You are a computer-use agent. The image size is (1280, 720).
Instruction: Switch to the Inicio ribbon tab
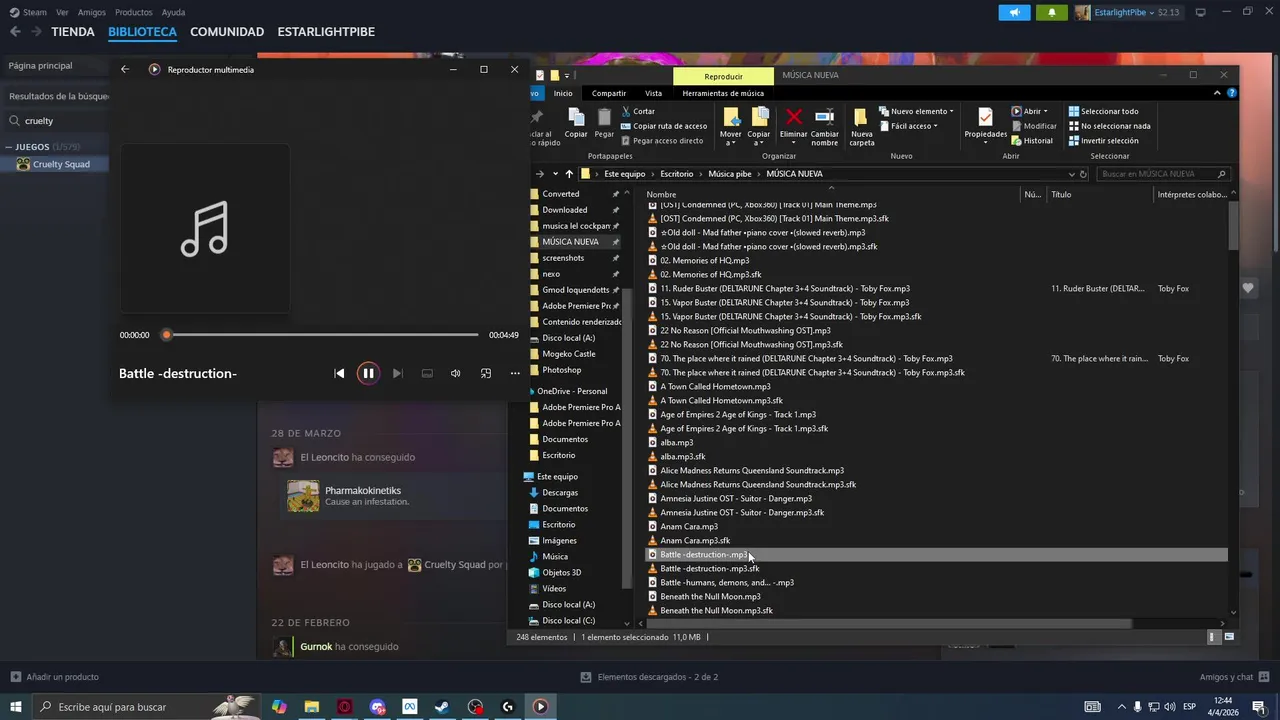point(563,93)
